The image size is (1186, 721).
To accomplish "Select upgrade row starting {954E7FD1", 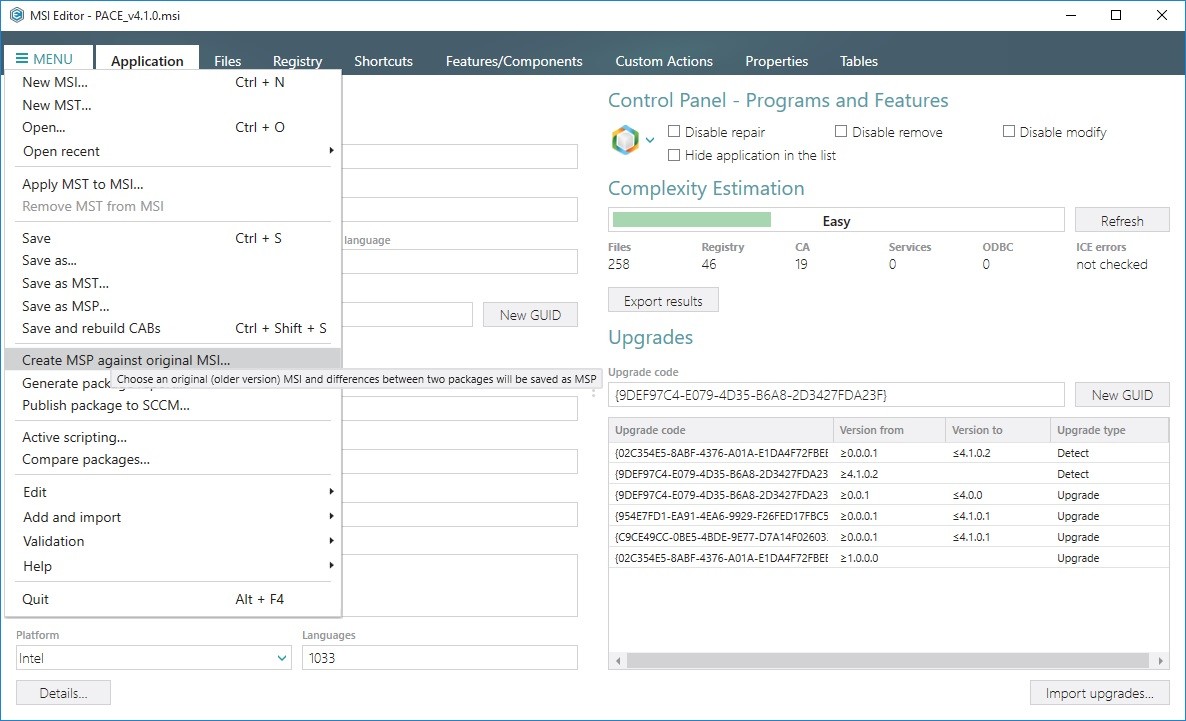I will click(x=889, y=516).
